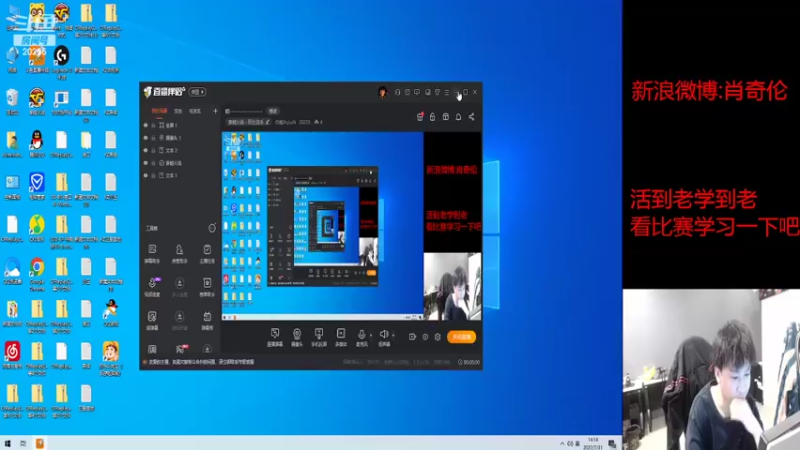Click the record video camera icon
The height and width of the screenshot is (450, 800).
pyautogui.click(x=412, y=337)
